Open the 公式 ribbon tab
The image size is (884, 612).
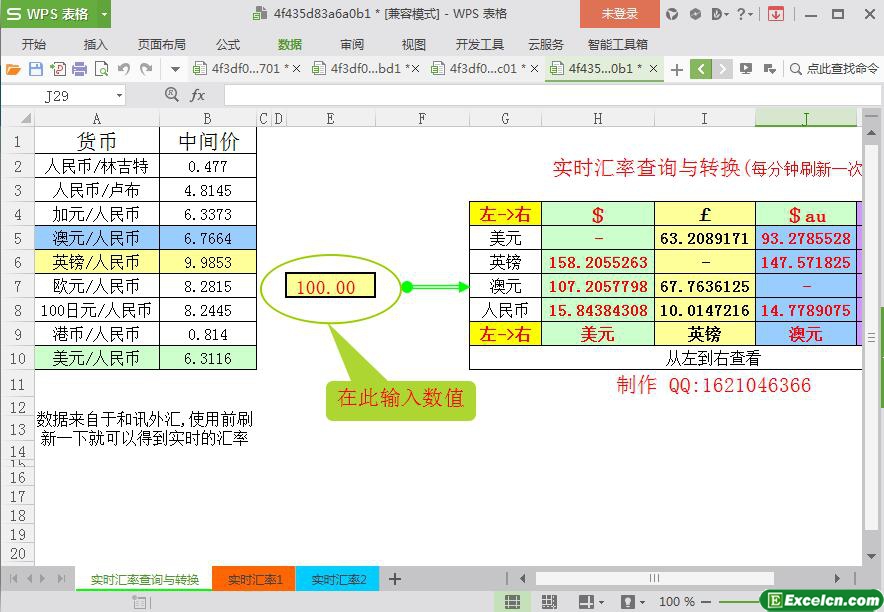click(228, 45)
